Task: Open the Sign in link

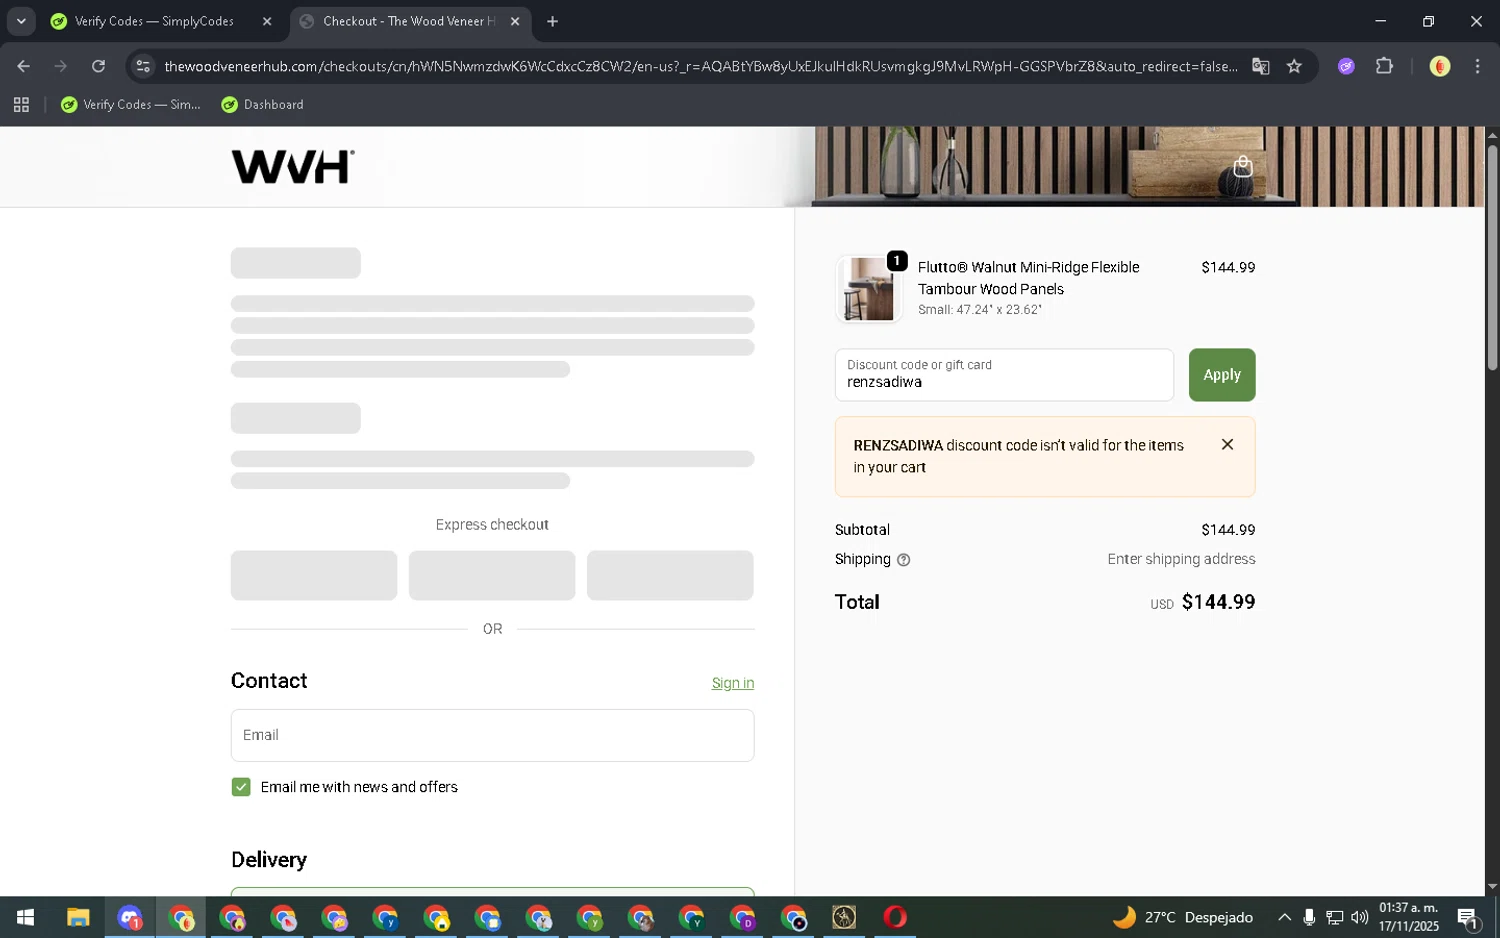Action: (x=733, y=683)
